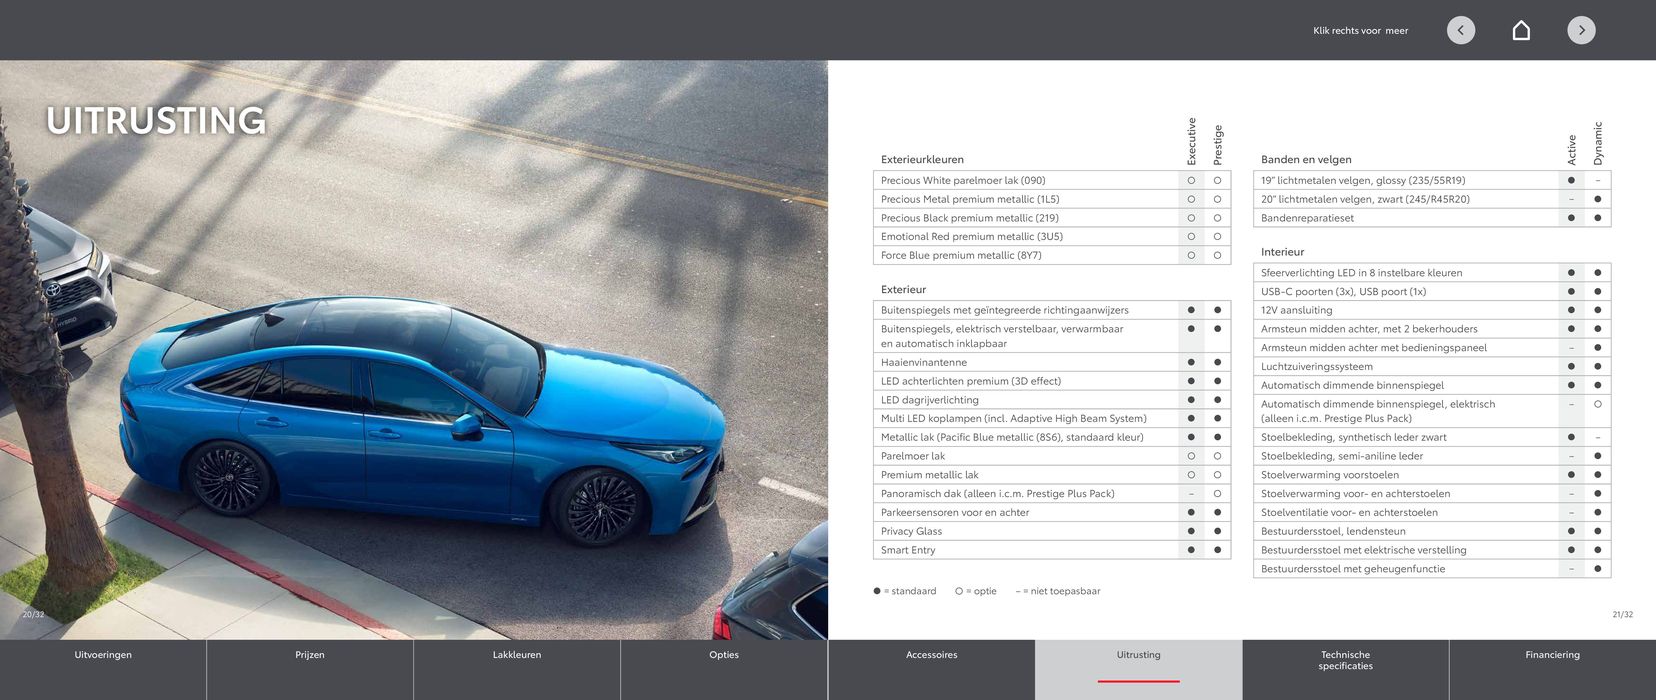The width and height of the screenshot is (1656, 700).
Task: Click Prestige option circle for Emotional Red
Action: [1217, 237]
